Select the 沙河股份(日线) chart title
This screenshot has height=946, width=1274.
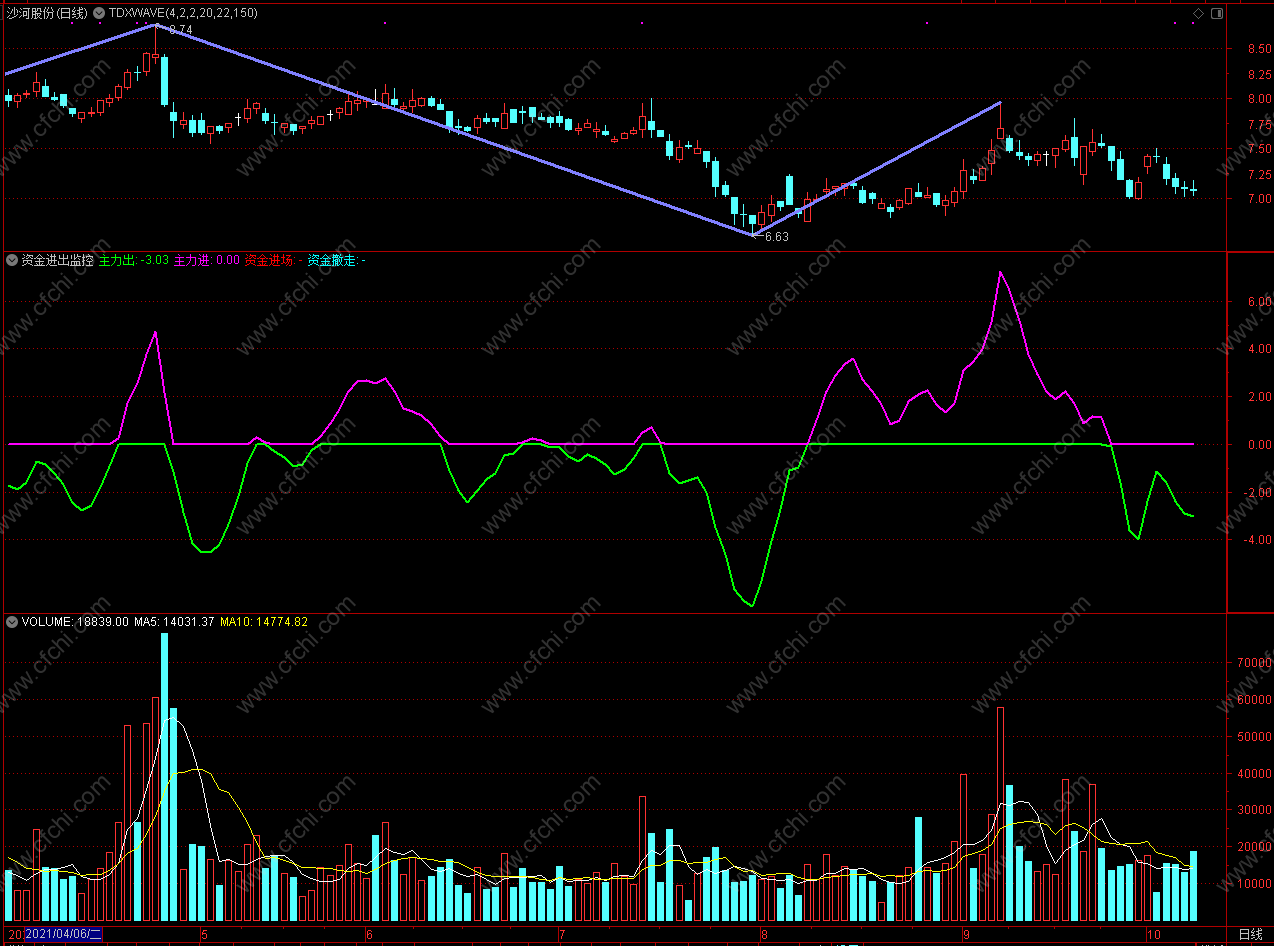point(48,13)
